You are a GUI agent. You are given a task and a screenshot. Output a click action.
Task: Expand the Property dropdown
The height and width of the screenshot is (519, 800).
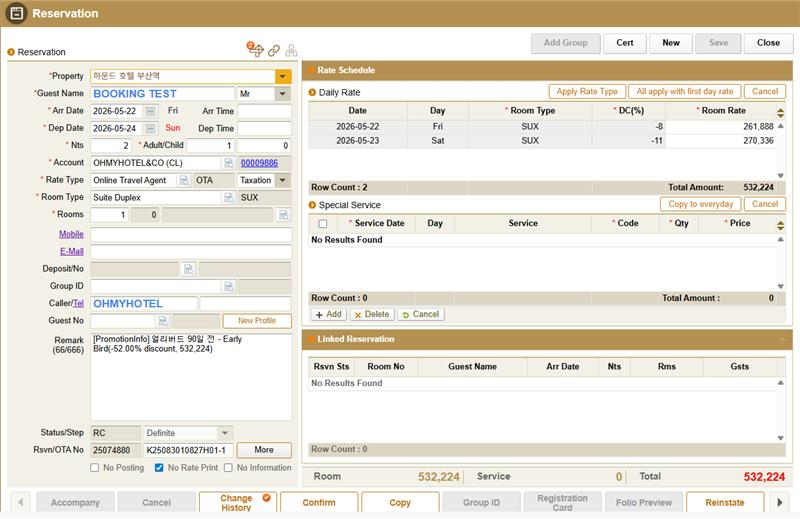283,76
